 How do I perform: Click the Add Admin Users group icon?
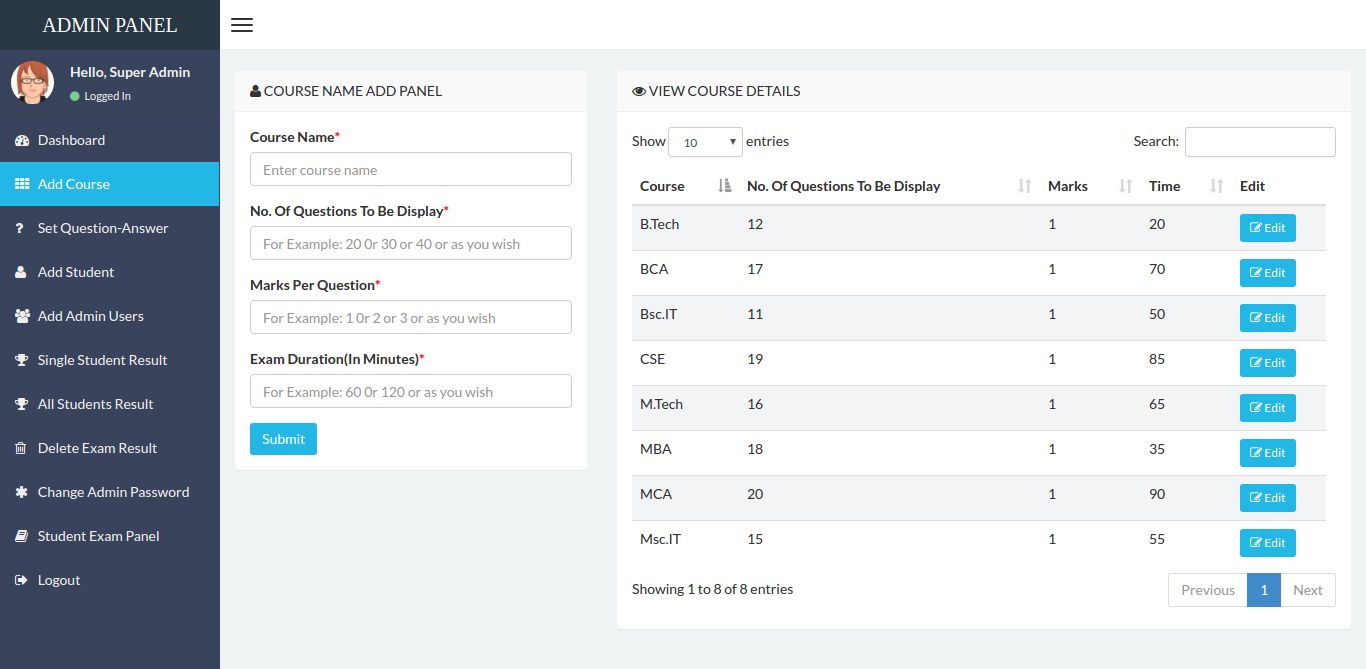coord(22,317)
